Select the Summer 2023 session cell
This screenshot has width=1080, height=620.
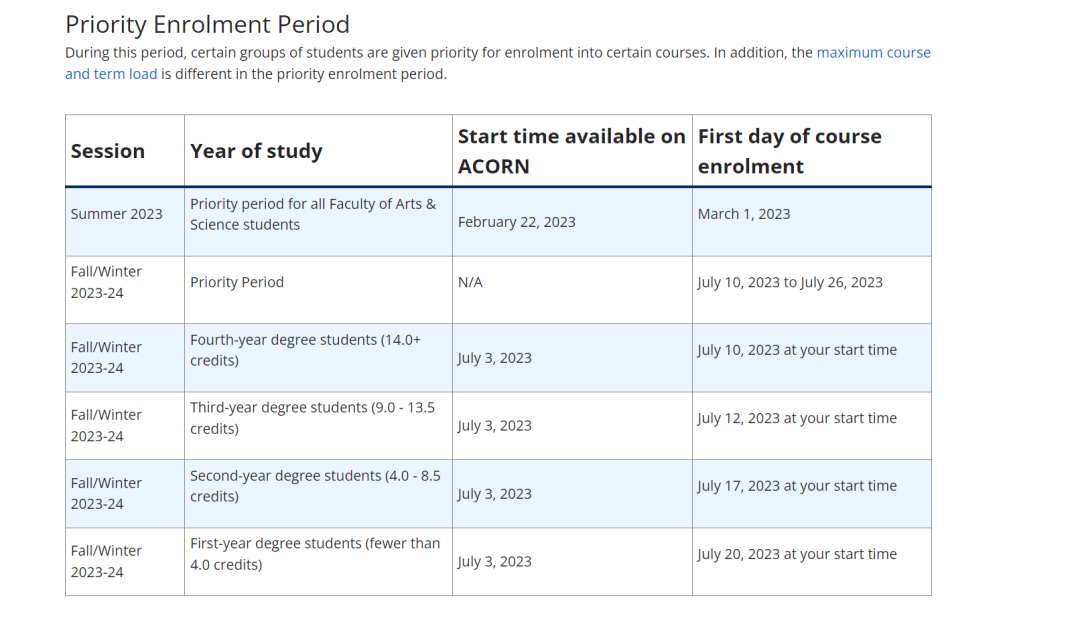[116, 214]
